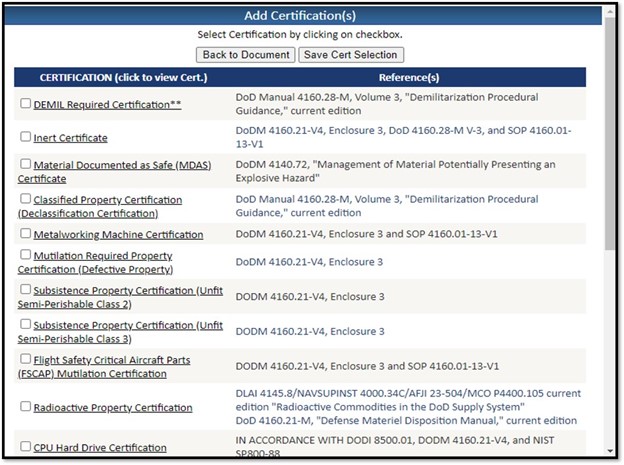
Task: Tick the Inert Certificate checkbox
Action: 26,137
